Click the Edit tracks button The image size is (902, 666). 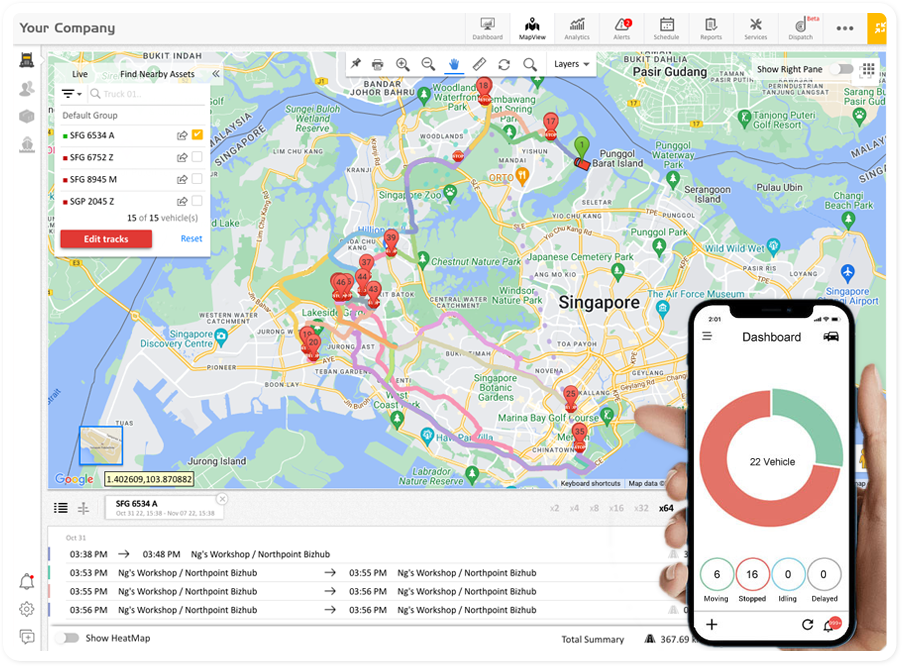pyautogui.click(x=106, y=239)
